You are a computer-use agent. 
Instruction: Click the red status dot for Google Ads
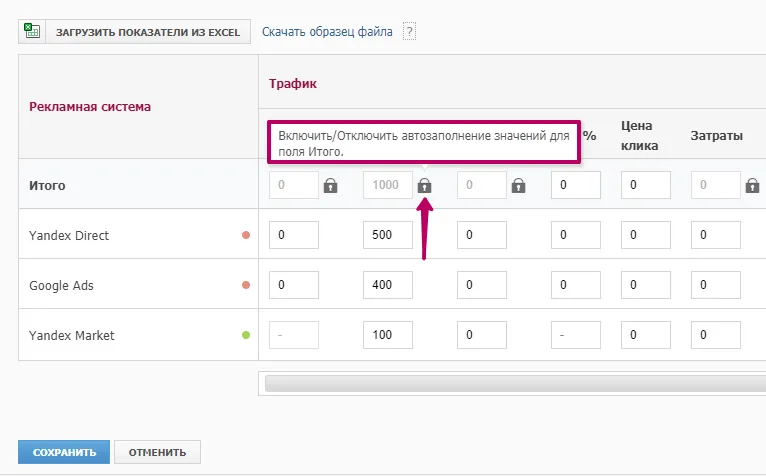(246, 285)
